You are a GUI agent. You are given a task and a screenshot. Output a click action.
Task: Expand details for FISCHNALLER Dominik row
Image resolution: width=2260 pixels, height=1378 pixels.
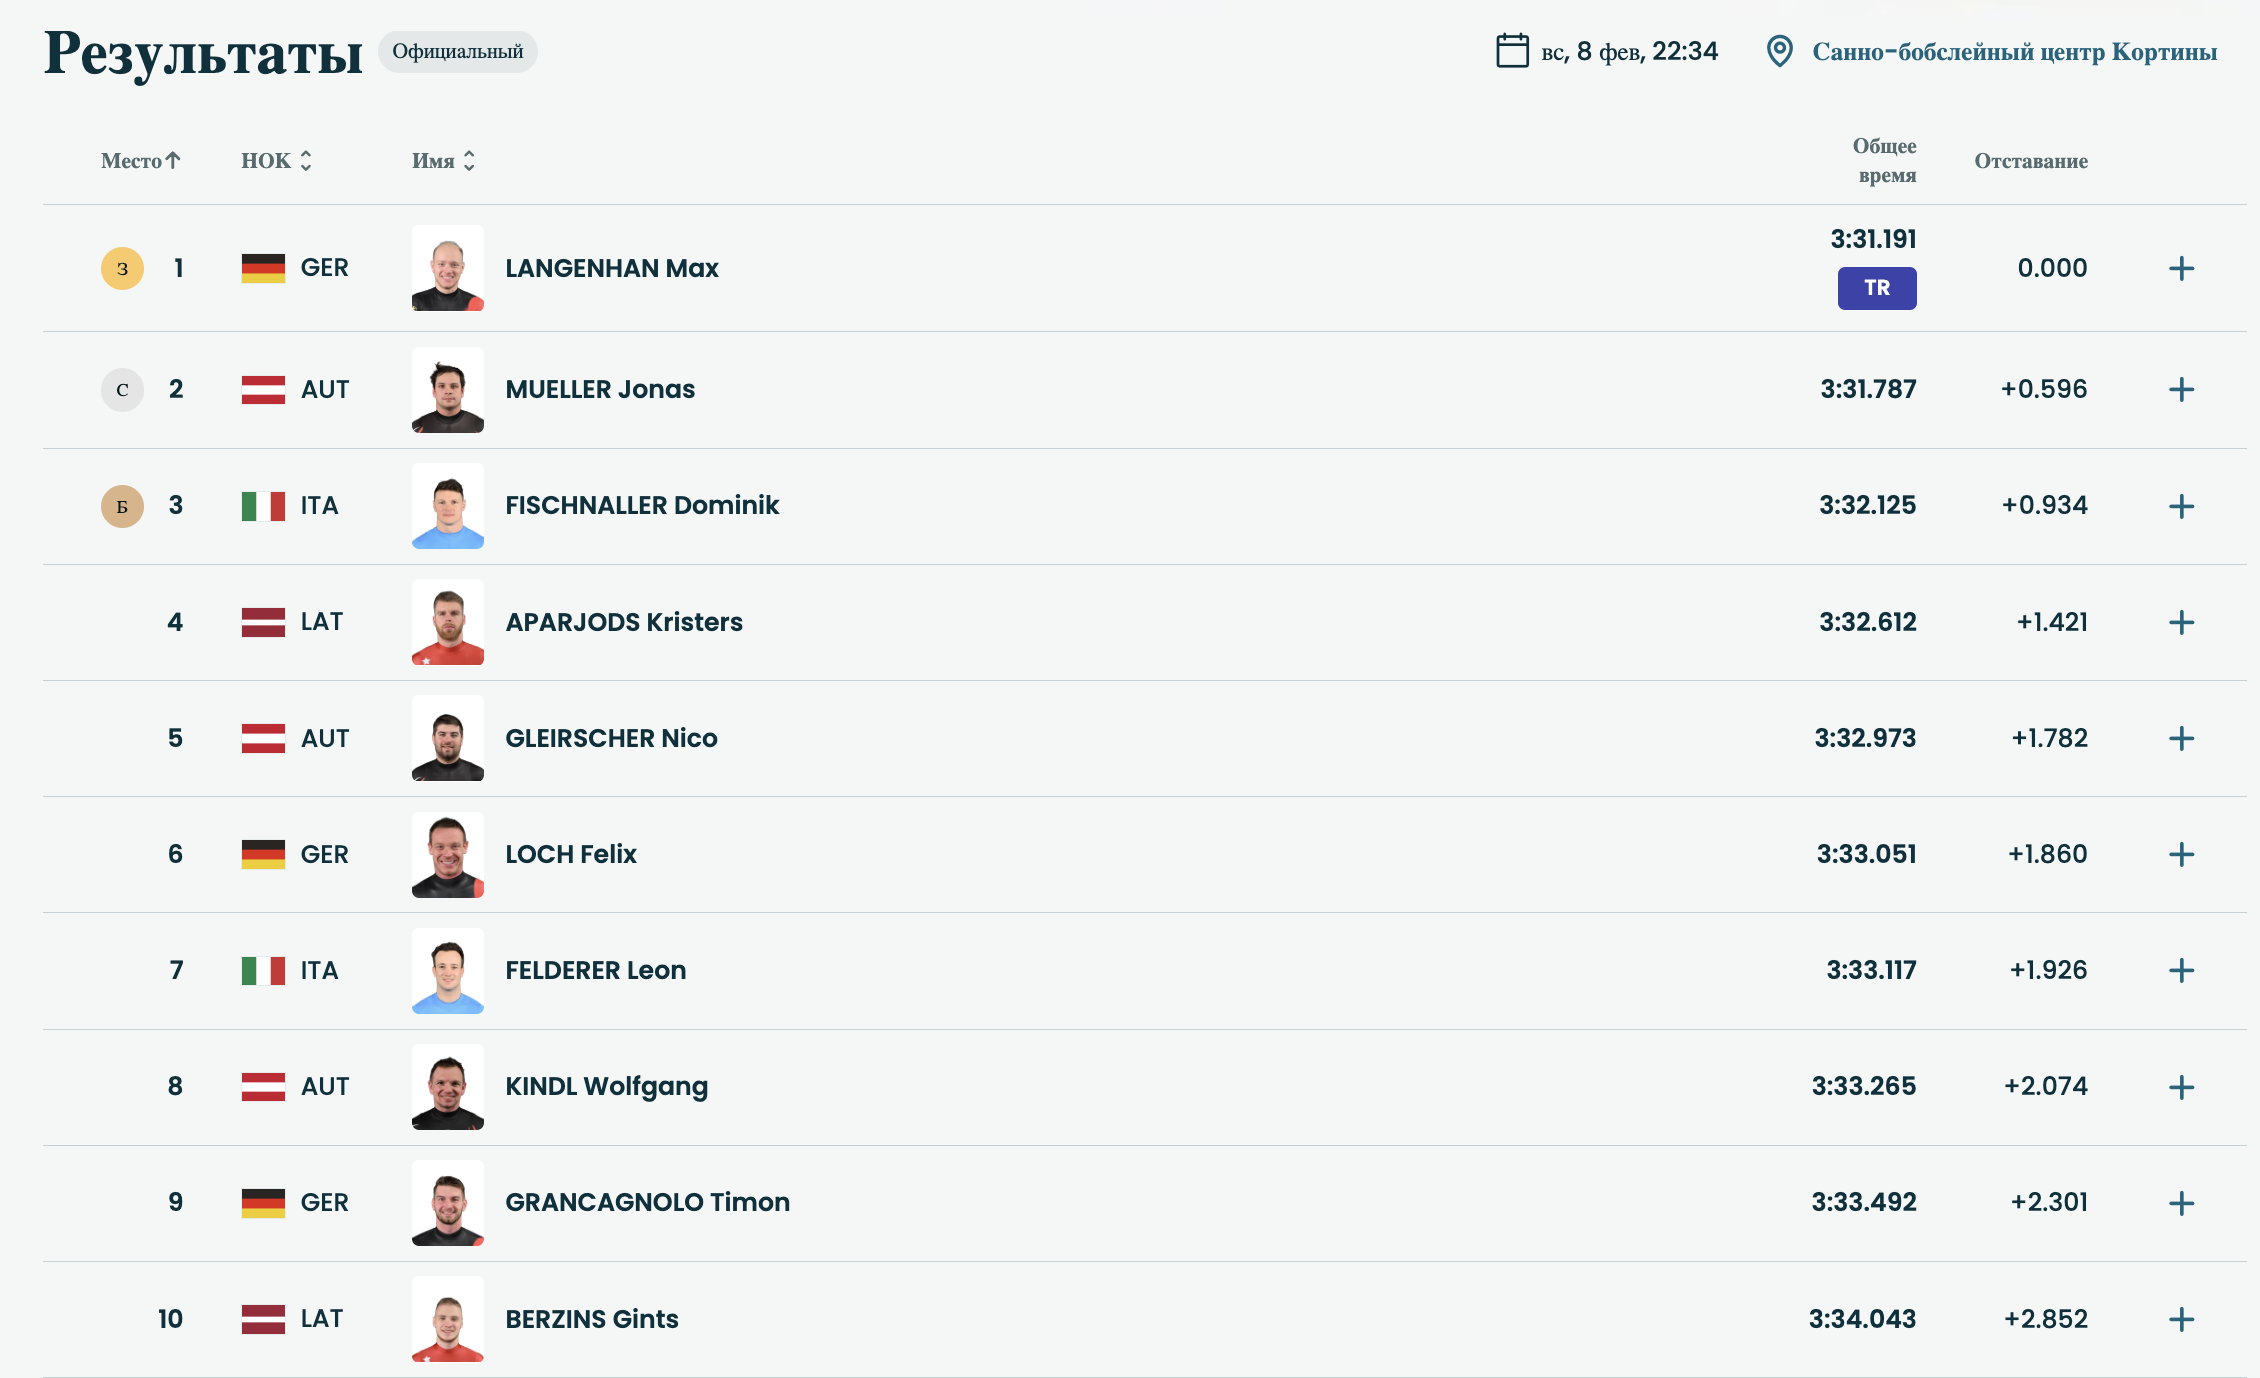(x=2181, y=506)
